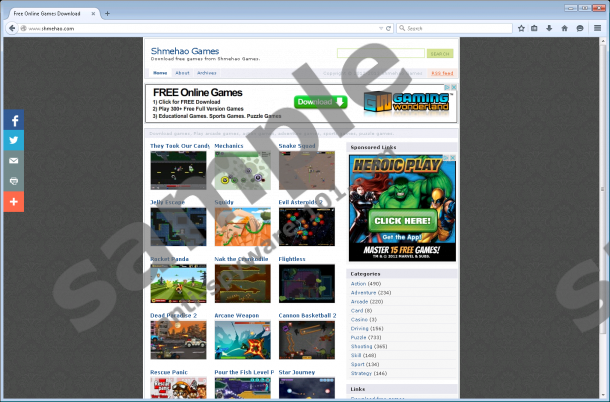Screen dimensions: 610x402
Task: Open the RSS feed link
Action: pyautogui.click(x=441, y=73)
